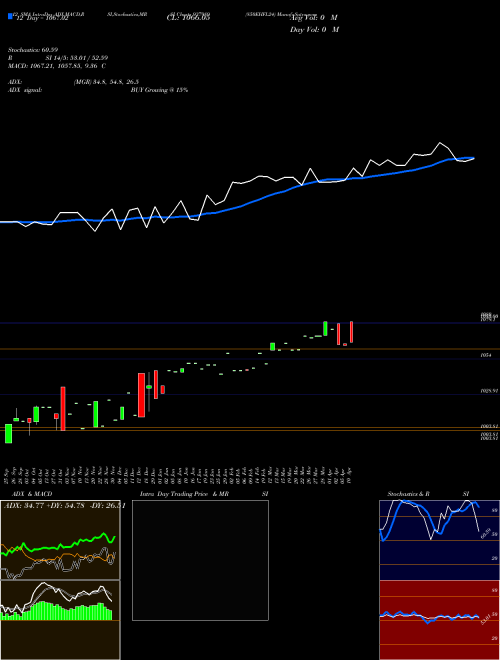Select the "MACD: 1067.21" values line
Viewport: 500px width, 660px height.
pyautogui.click(x=57, y=66)
